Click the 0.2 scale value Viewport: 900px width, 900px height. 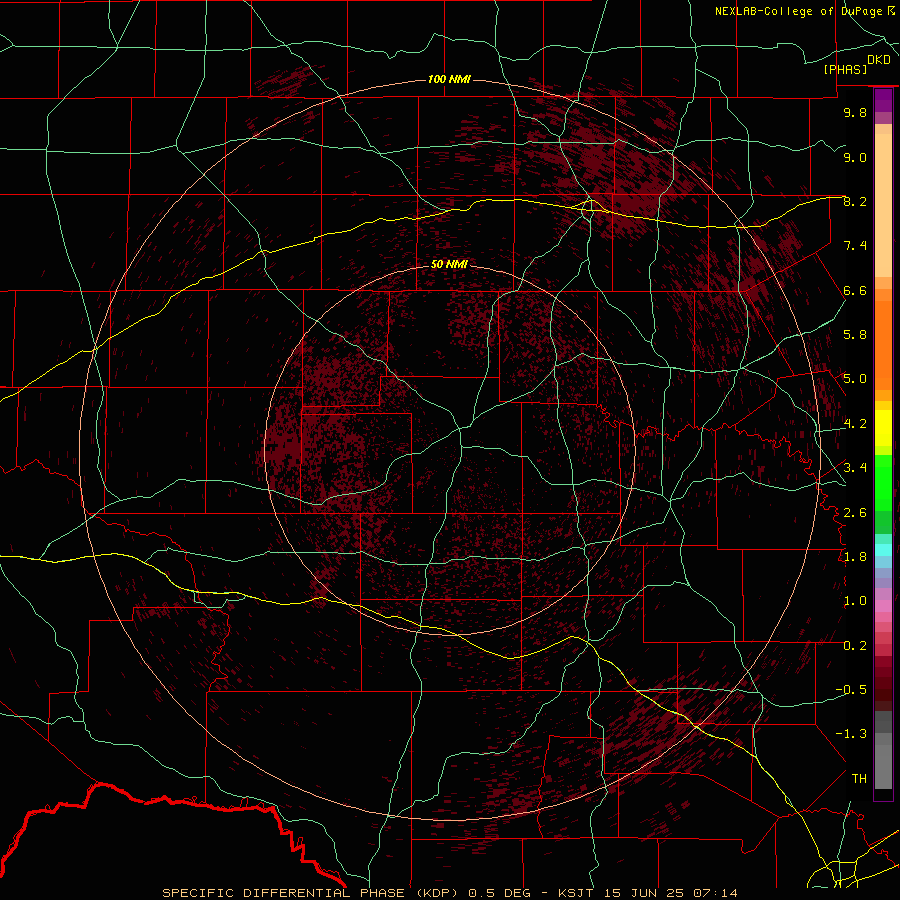tap(855, 646)
